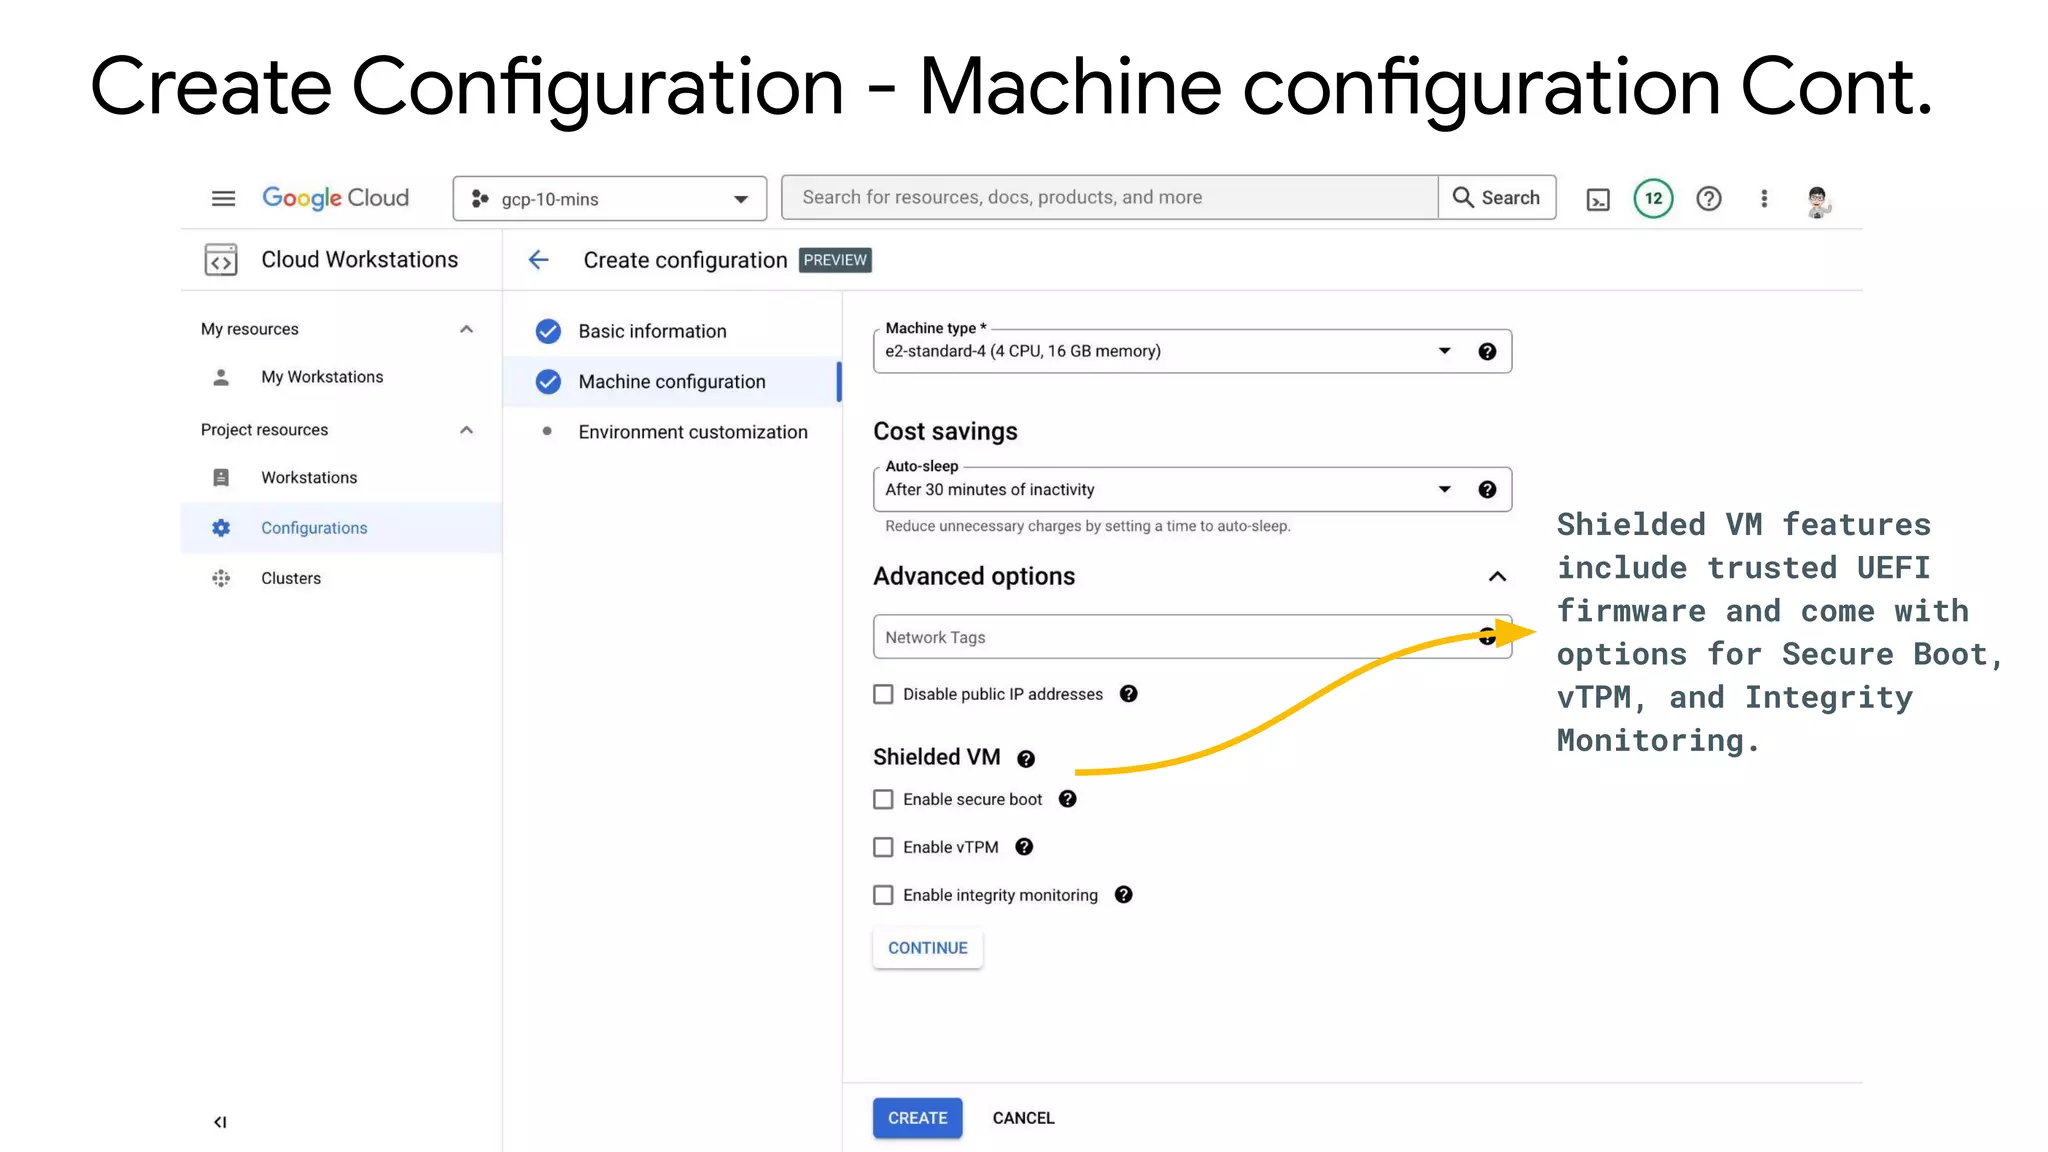Go to Basic information step
Viewport: 2048px width, 1152px height.
click(652, 331)
